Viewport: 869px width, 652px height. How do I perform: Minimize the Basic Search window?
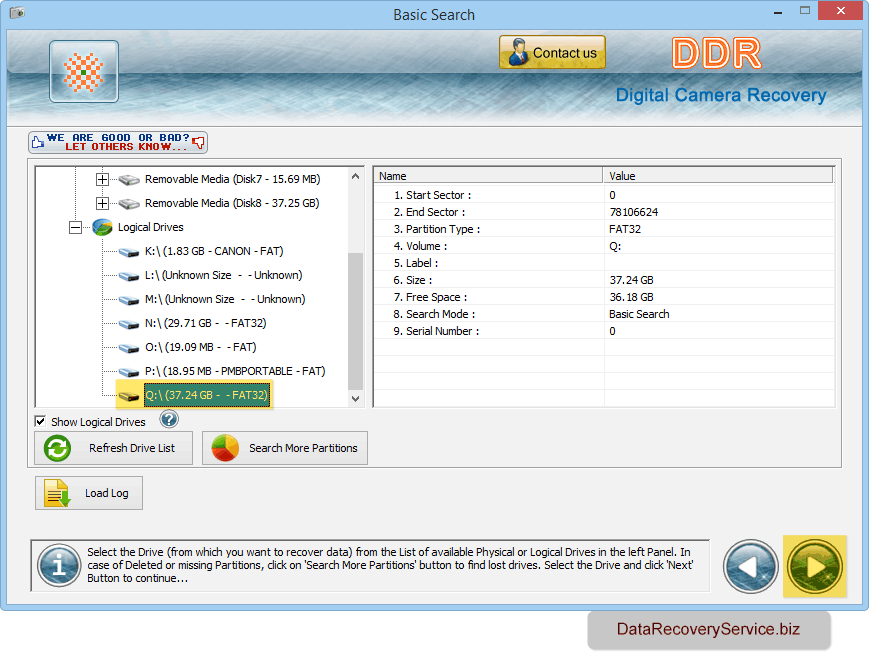(778, 11)
